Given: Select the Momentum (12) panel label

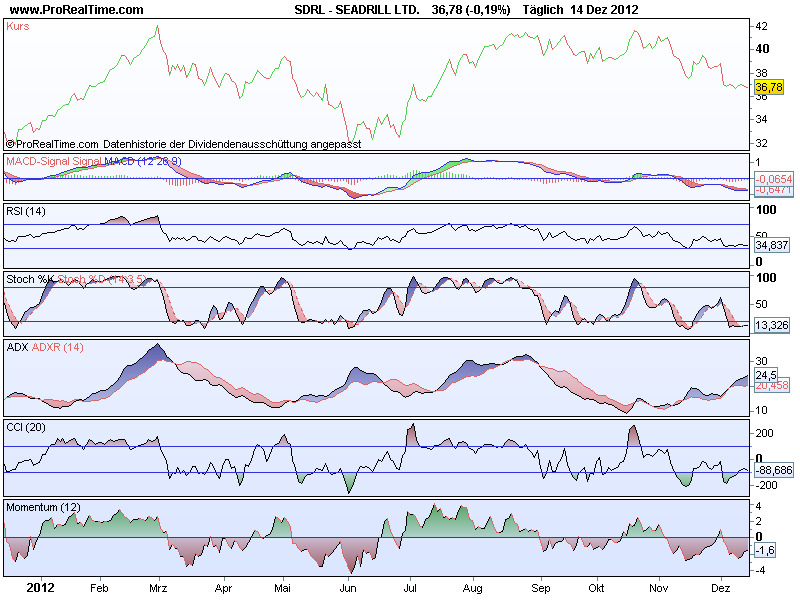Looking at the screenshot, I should pos(43,507).
